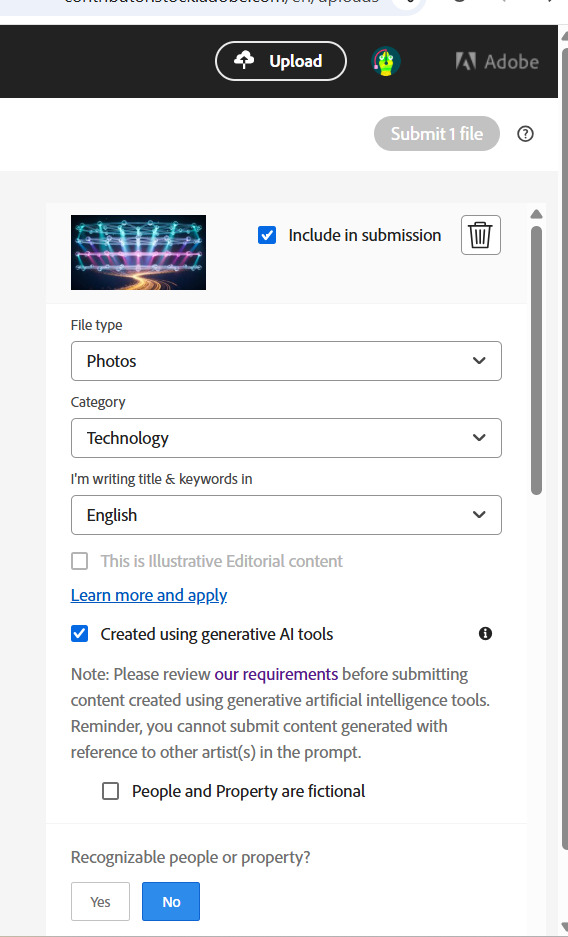The image size is (568, 937).
Task: Click the trash delete file icon
Action: click(481, 235)
